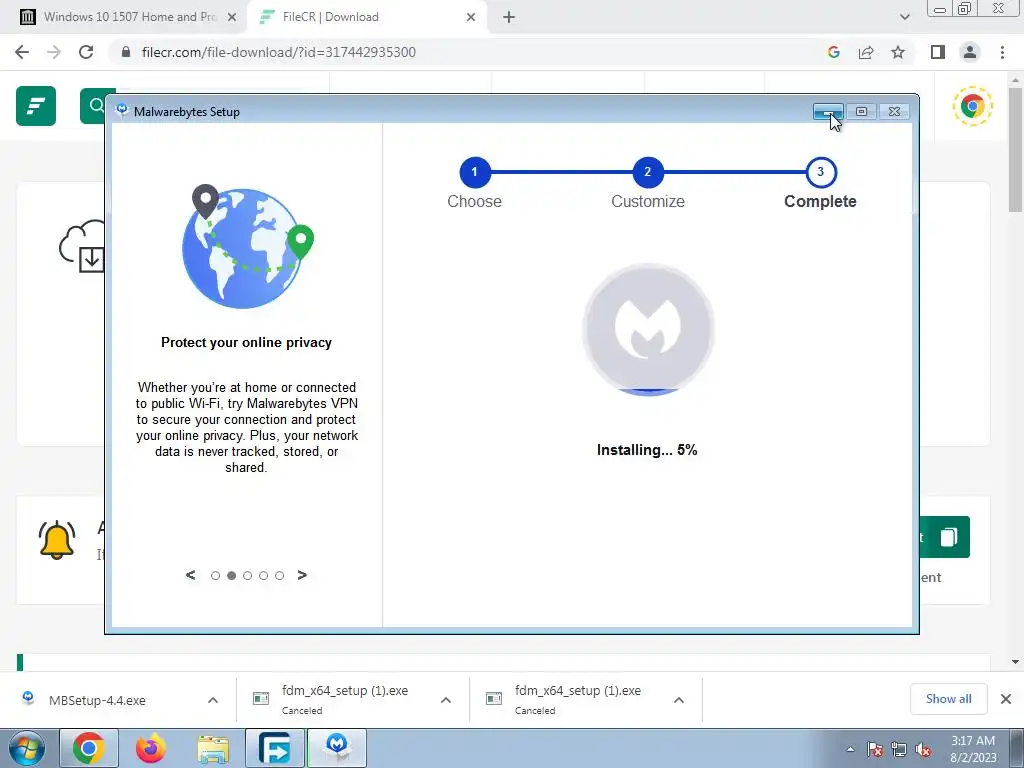Image resolution: width=1024 pixels, height=768 pixels.
Task: Show next slide in Malwarebytes carousel
Action: tap(302, 575)
